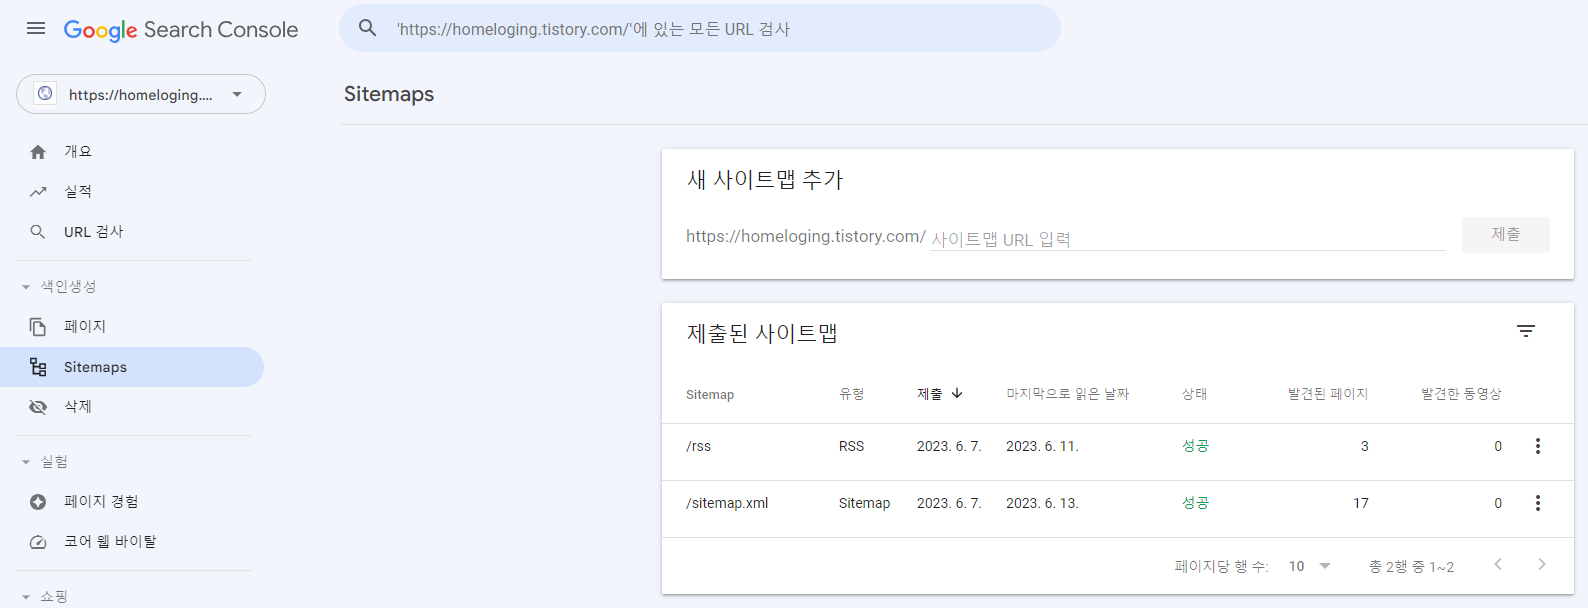Click the Google Search Console logo
Image resolution: width=1588 pixels, height=608 pixels.
click(181, 30)
